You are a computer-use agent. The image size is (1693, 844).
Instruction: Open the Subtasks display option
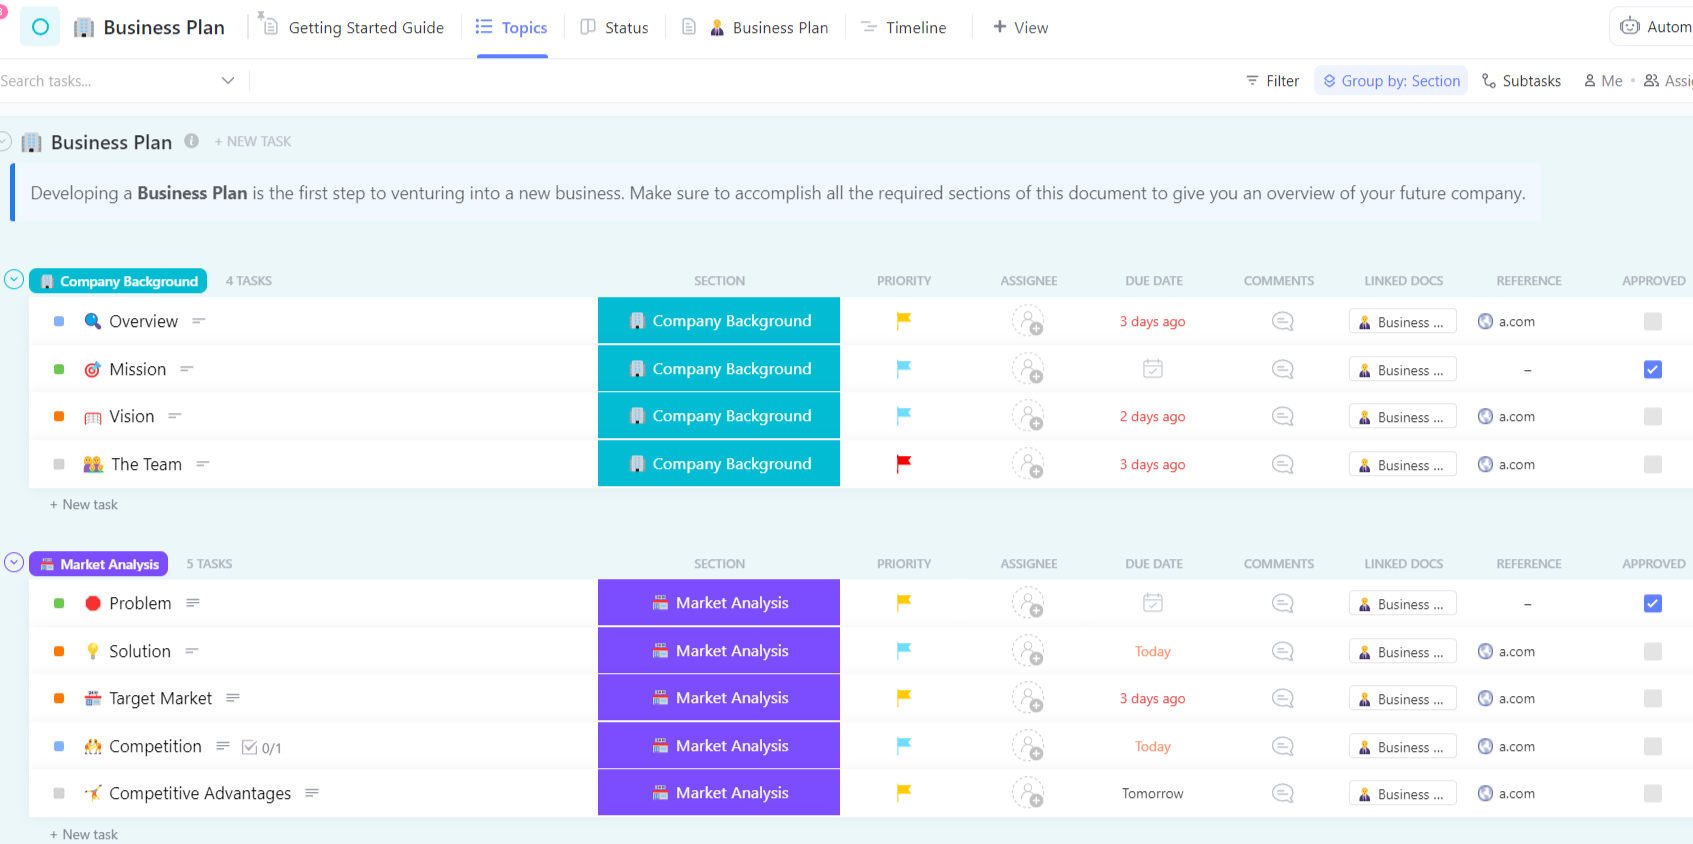pyautogui.click(x=1521, y=81)
